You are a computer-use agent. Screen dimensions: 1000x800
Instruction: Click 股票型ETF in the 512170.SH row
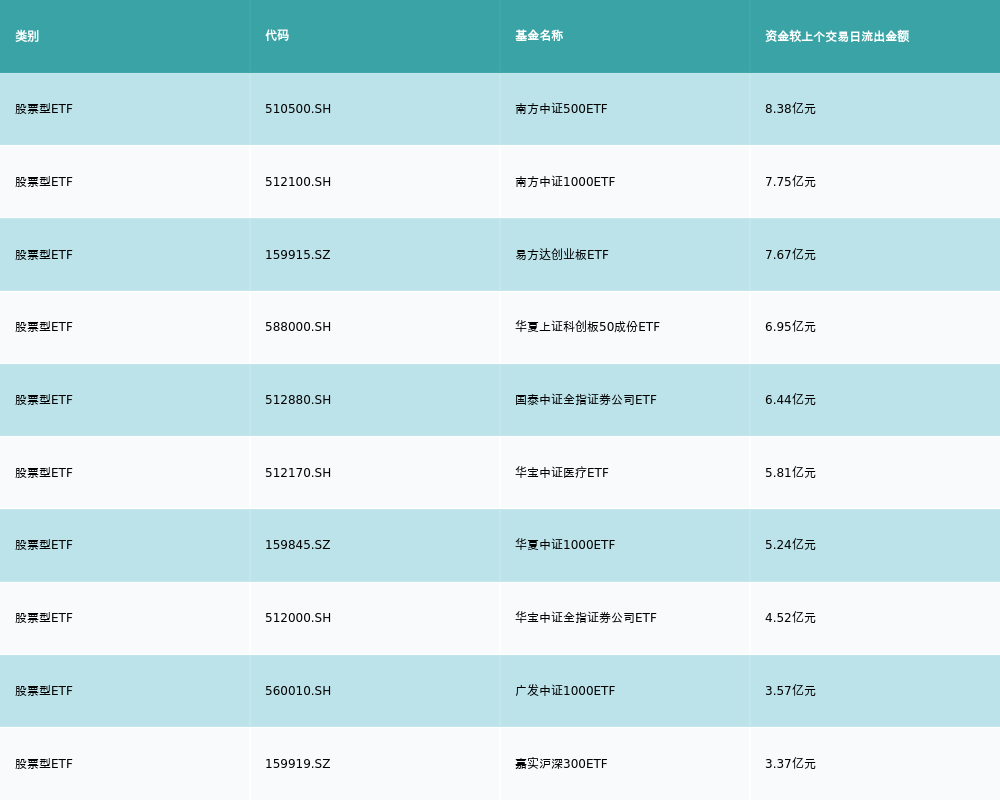(x=44, y=473)
